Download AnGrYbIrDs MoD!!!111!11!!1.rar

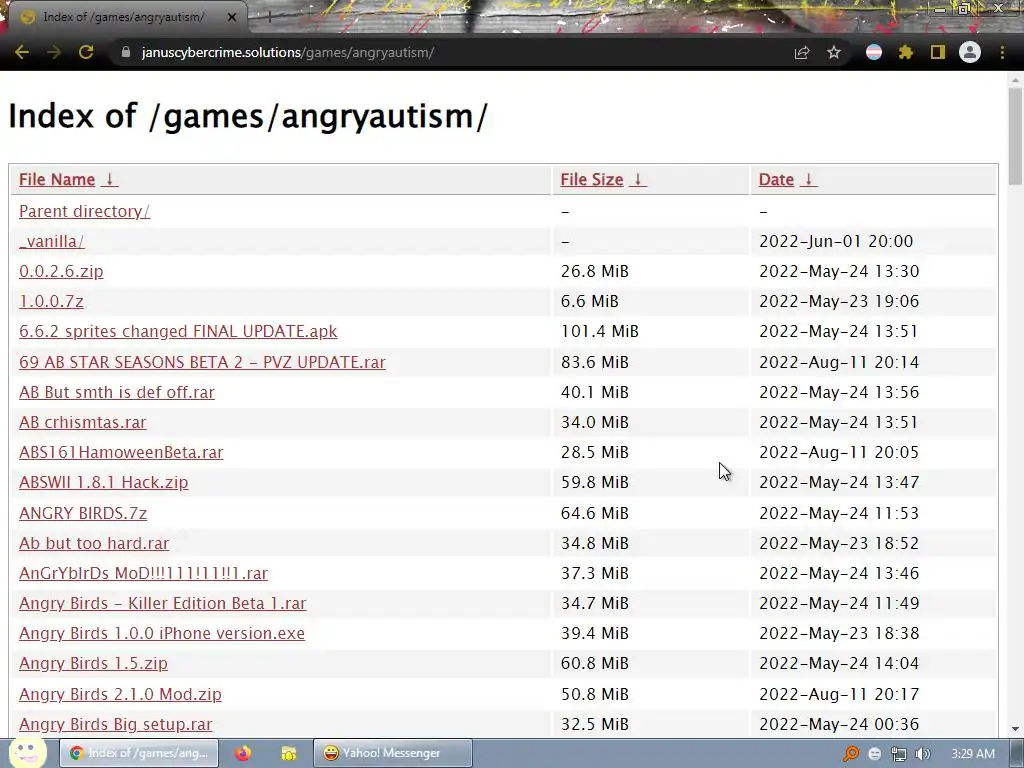143,573
